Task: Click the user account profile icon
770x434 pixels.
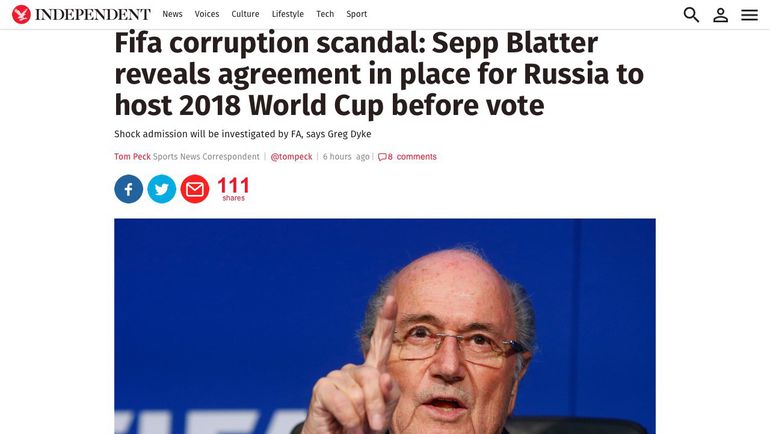Action: 720,15
